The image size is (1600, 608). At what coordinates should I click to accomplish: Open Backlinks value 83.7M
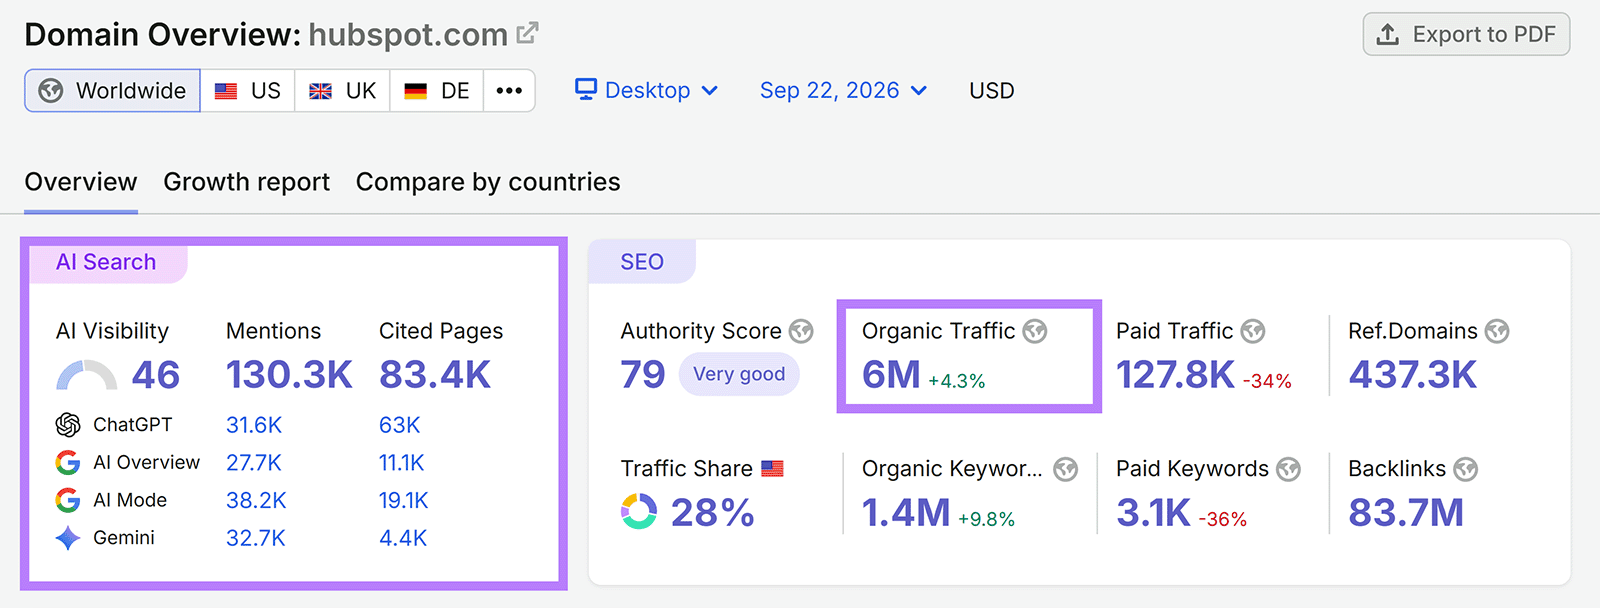coord(1406,513)
